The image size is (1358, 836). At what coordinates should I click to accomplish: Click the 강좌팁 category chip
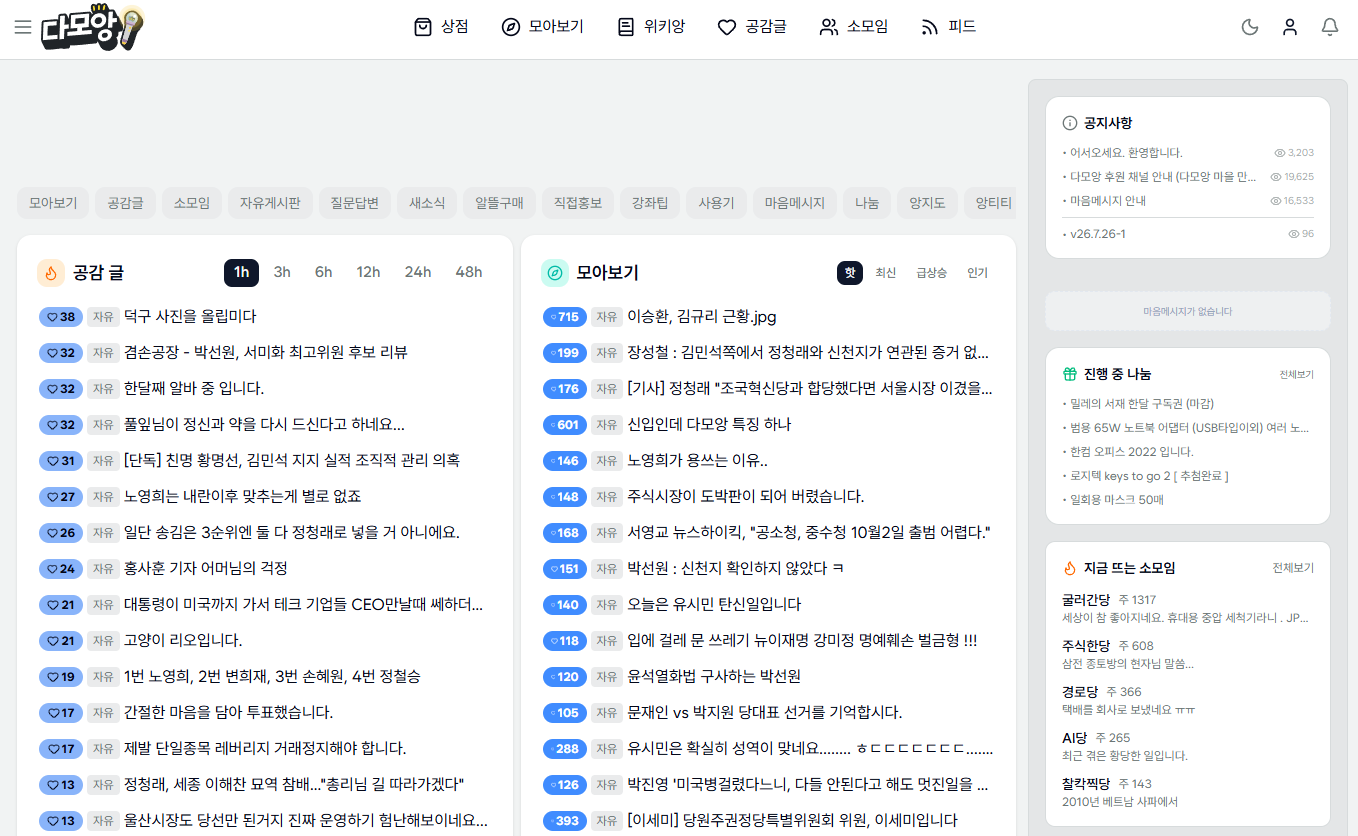650,203
